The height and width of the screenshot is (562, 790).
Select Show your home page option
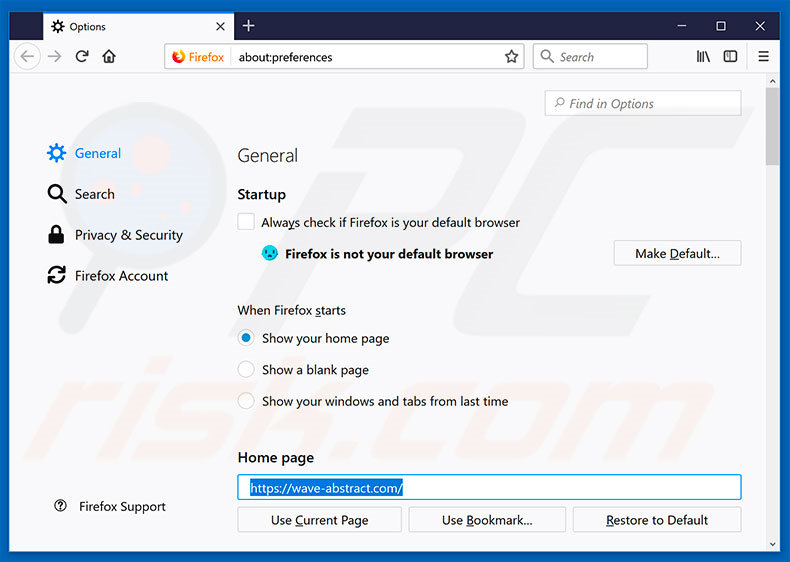246,338
